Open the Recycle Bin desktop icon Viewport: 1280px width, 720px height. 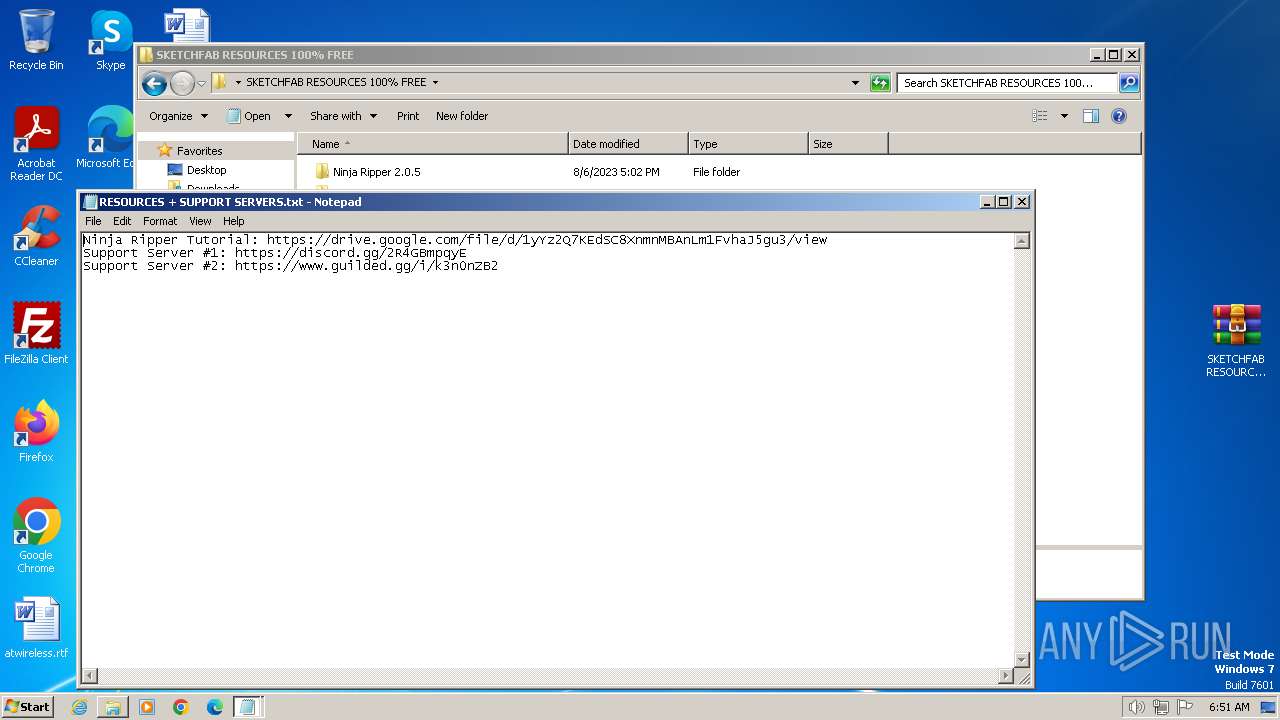click(x=36, y=40)
